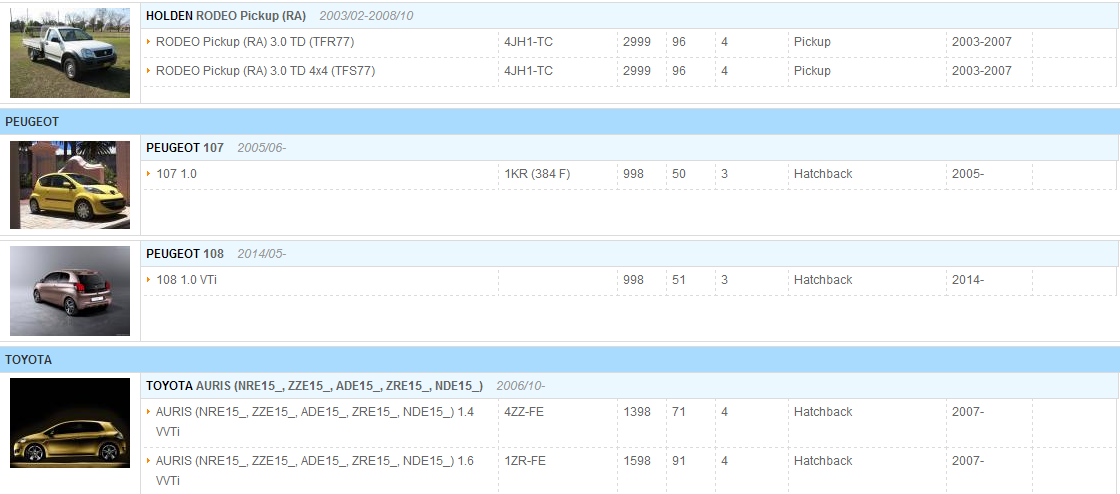Image resolution: width=1120 pixels, height=494 pixels.
Task: Click engine code 1KR (384 F)
Action: (537, 173)
